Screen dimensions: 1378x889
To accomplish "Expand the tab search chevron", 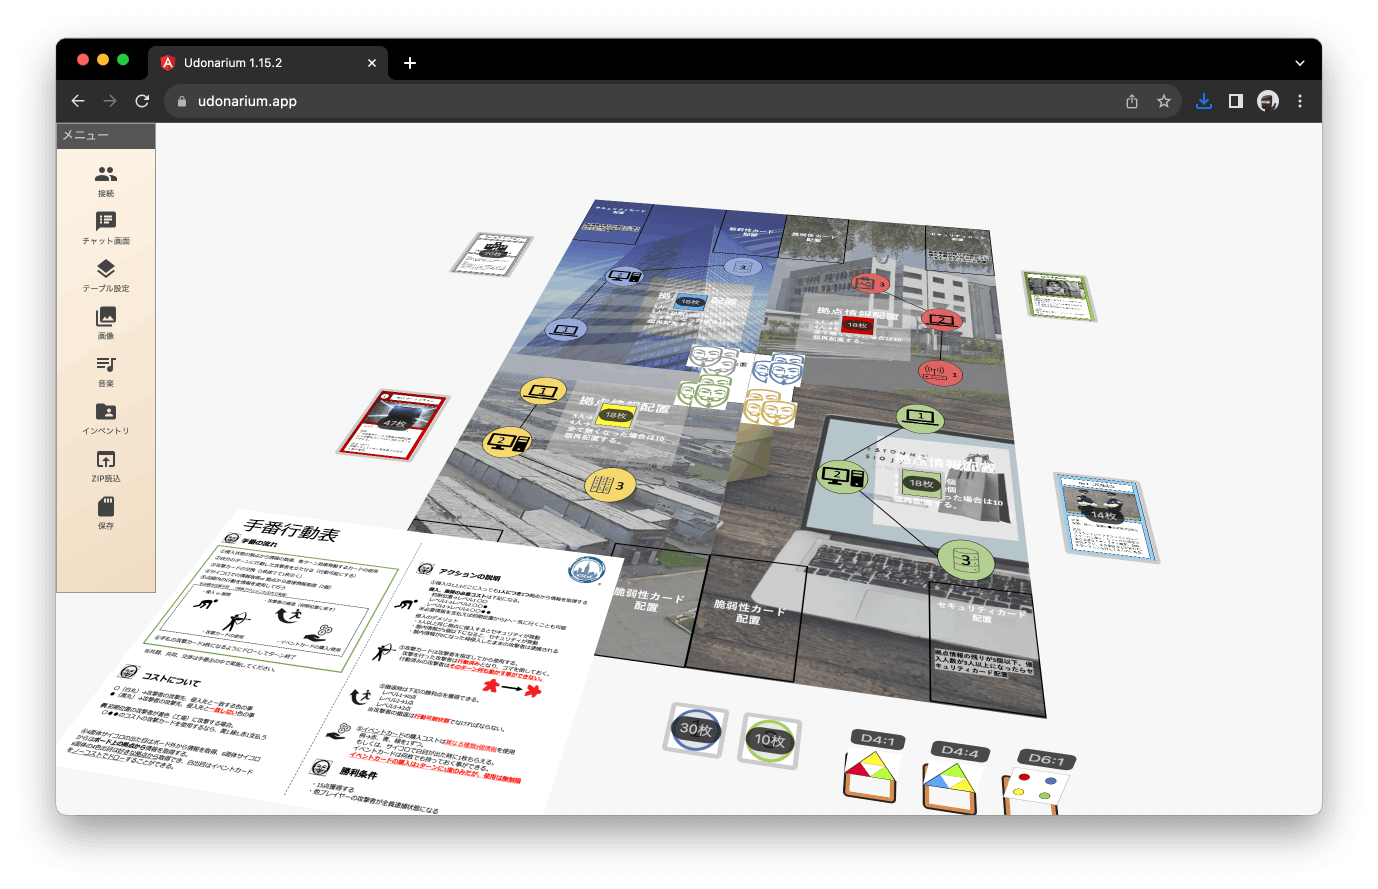I will [x=1300, y=63].
